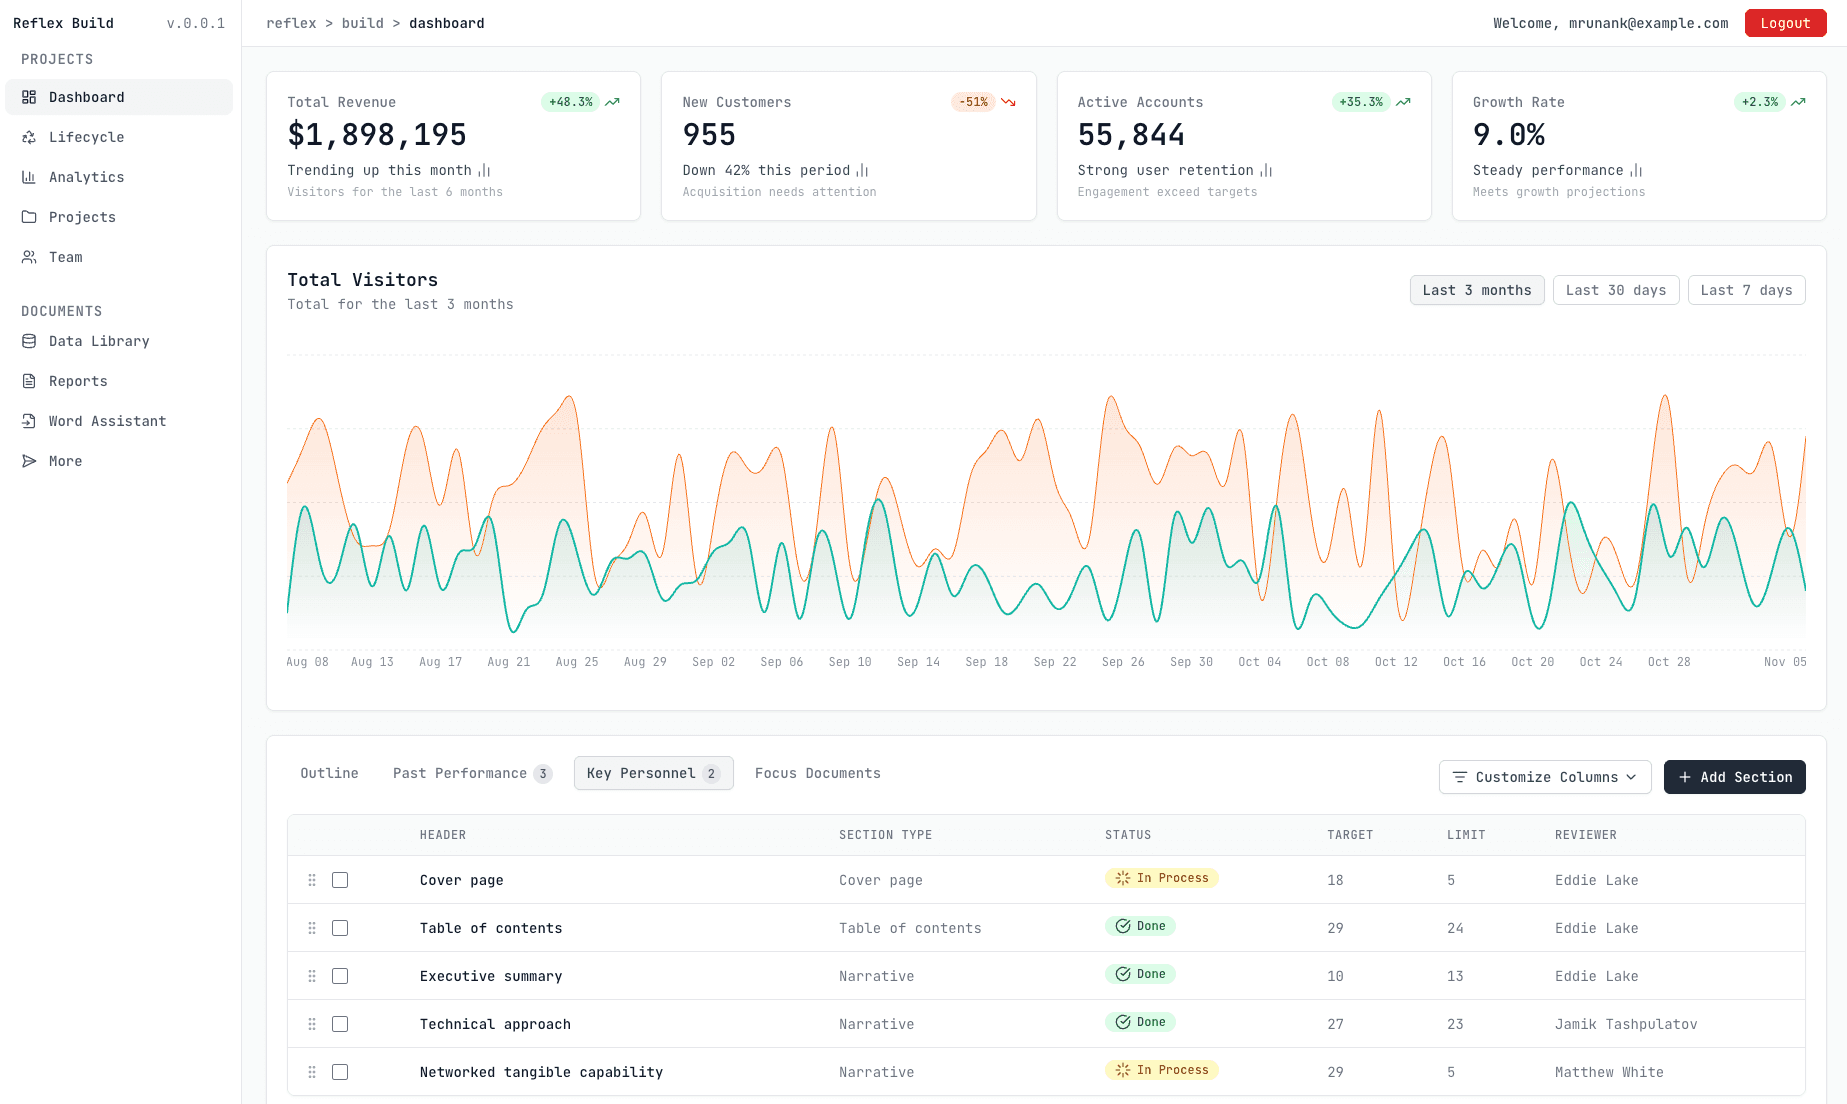Select the Lifecycle icon in the sidebar
The width and height of the screenshot is (1847, 1104).
pyautogui.click(x=30, y=137)
